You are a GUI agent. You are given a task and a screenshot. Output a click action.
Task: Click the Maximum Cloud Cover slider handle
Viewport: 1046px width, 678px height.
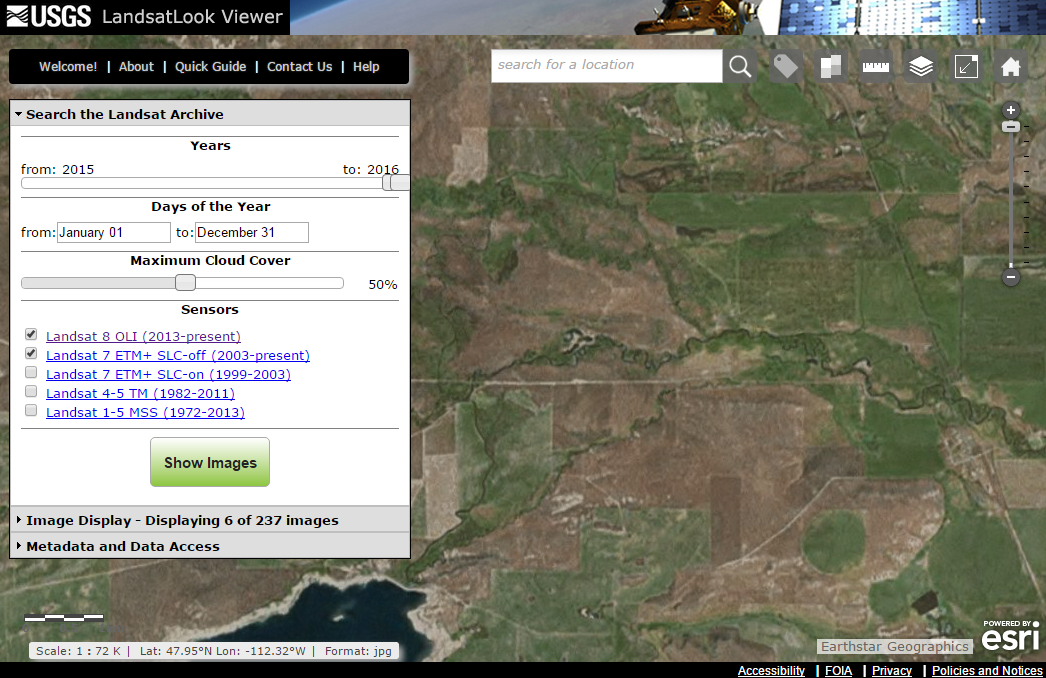[185, 283]
